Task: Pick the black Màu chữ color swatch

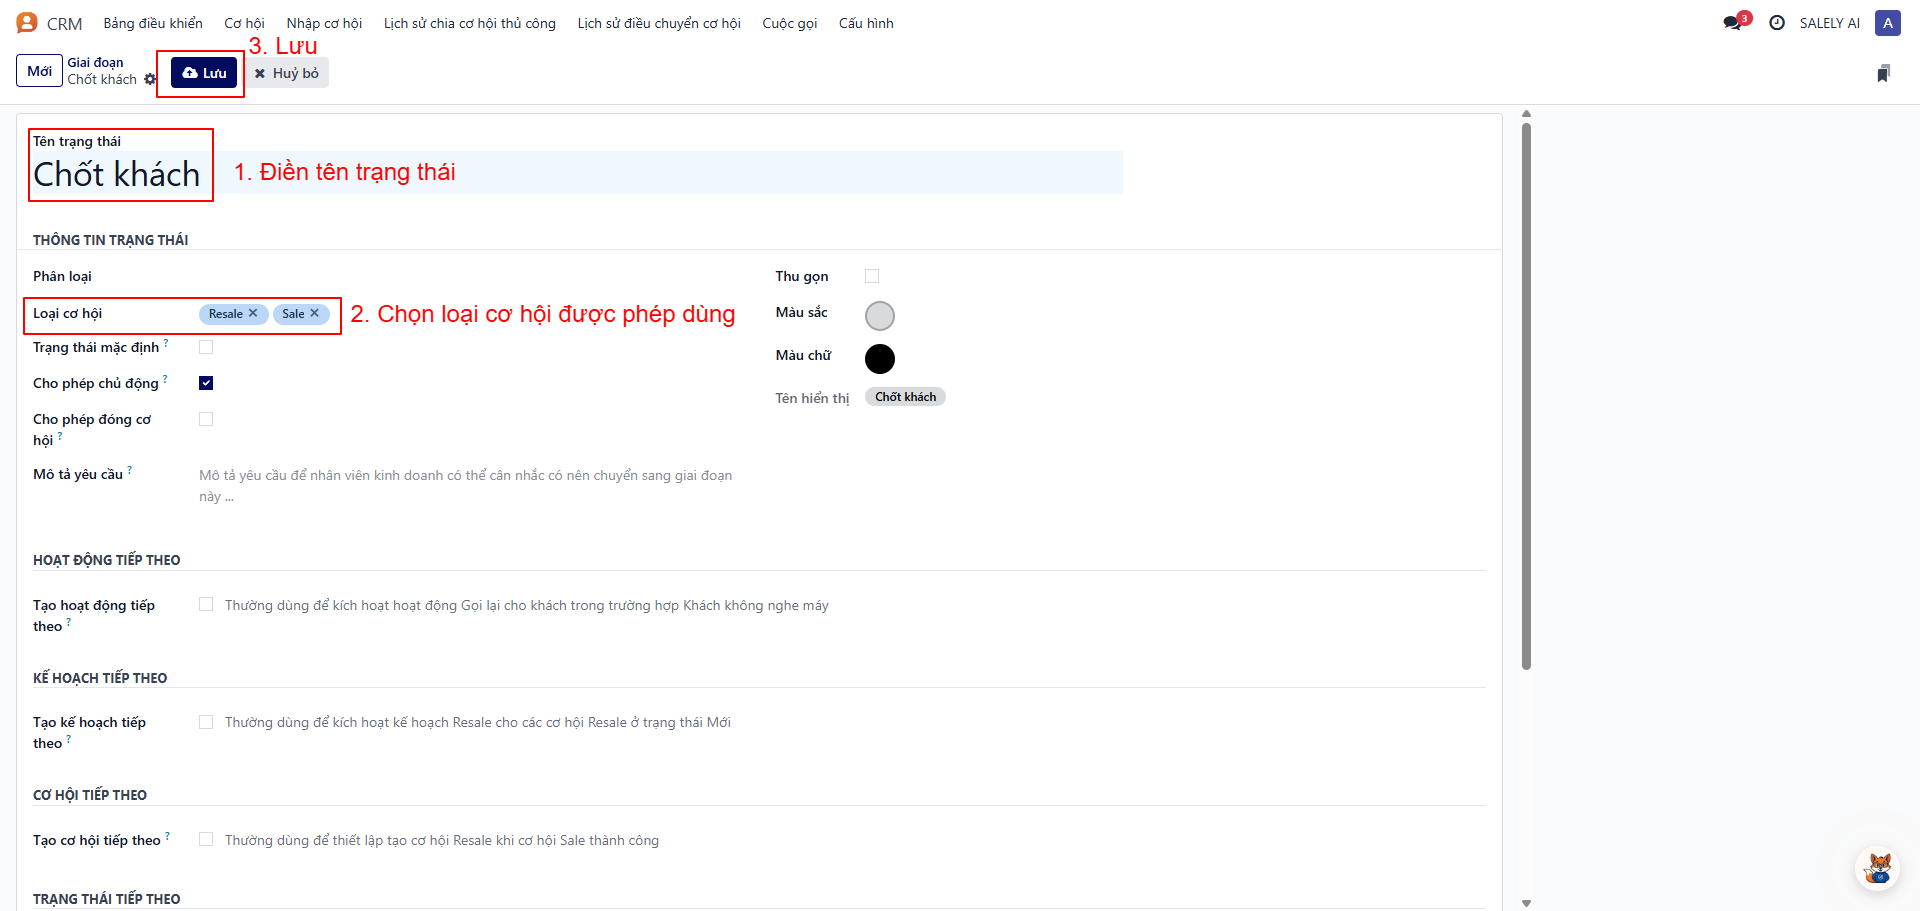Action: 880,358
